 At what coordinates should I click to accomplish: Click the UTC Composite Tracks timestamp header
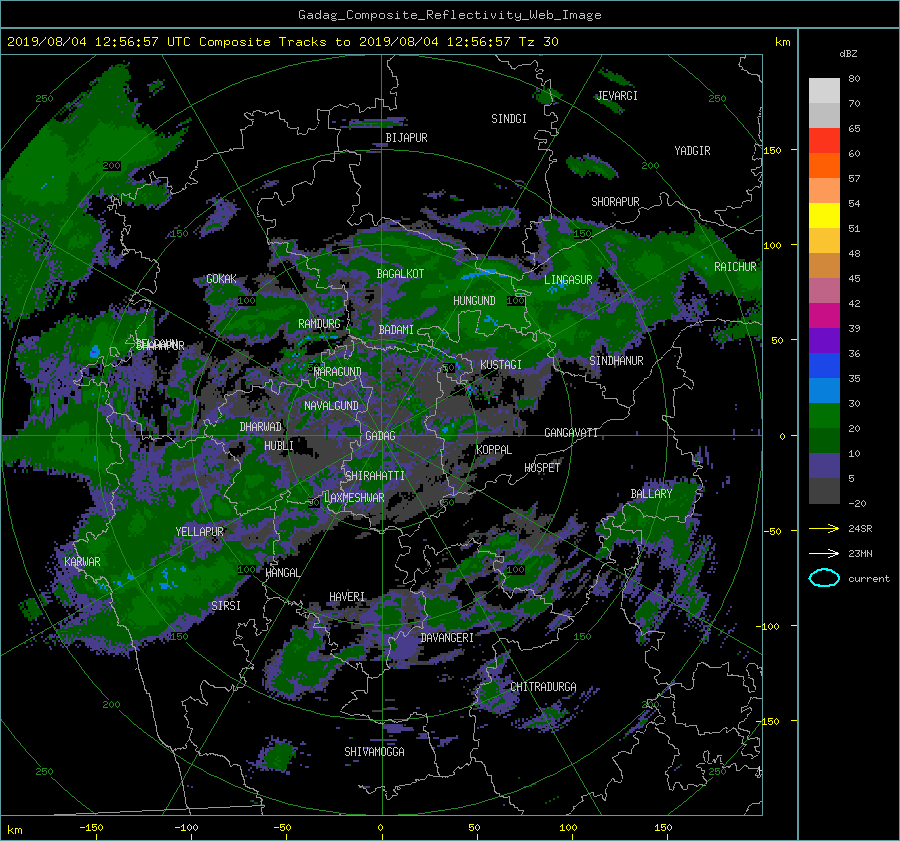(x=282, y=42)
